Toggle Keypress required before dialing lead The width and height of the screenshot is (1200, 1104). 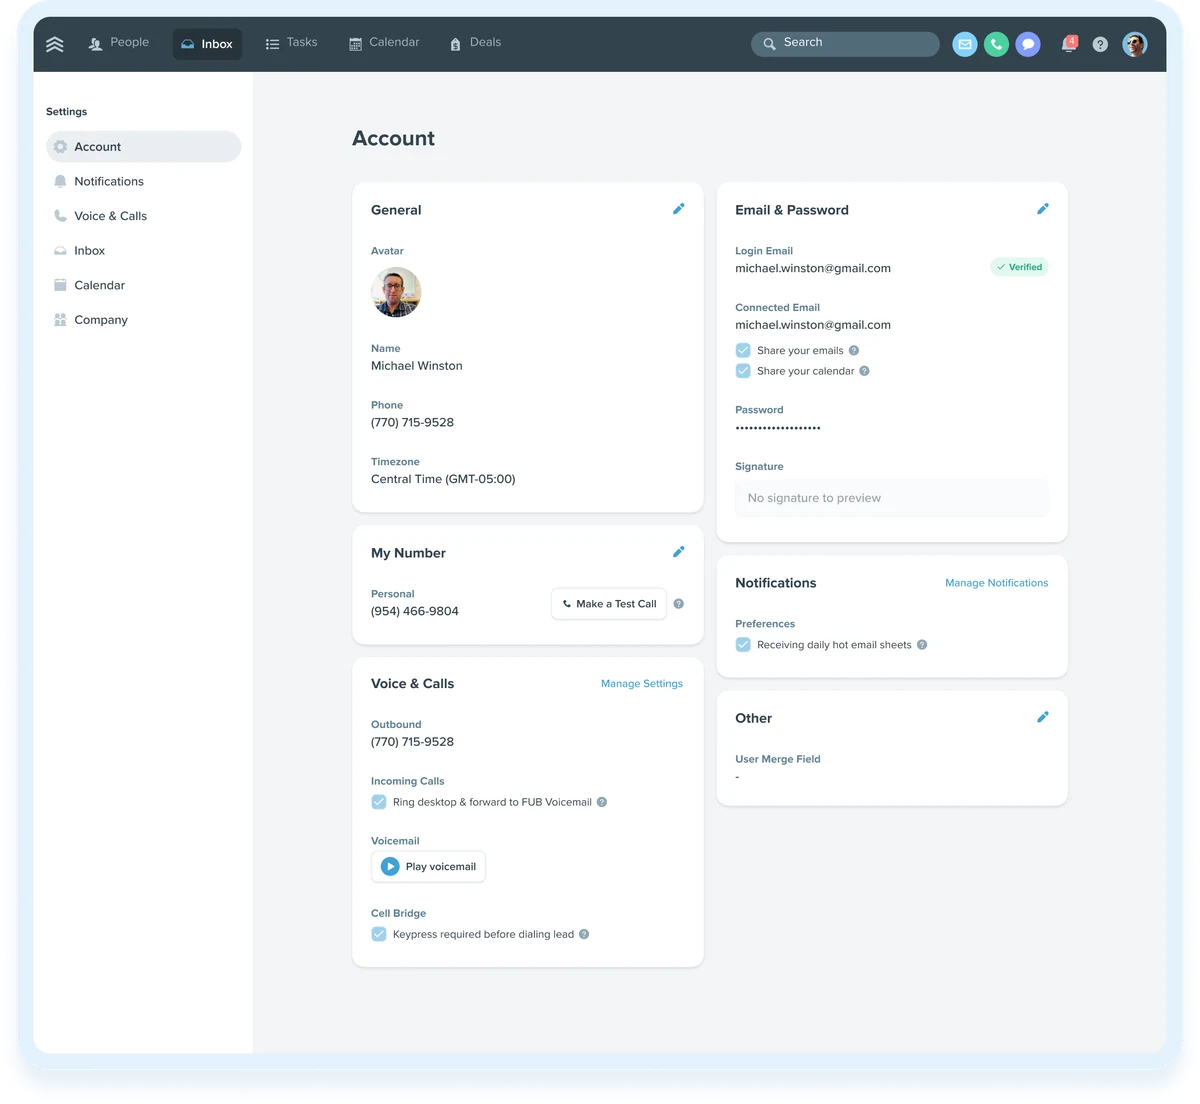(x=379, y=934)
